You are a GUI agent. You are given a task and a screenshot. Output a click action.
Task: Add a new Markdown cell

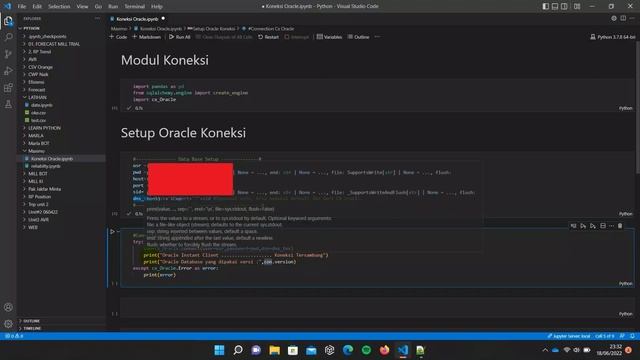tap(146, 37)
